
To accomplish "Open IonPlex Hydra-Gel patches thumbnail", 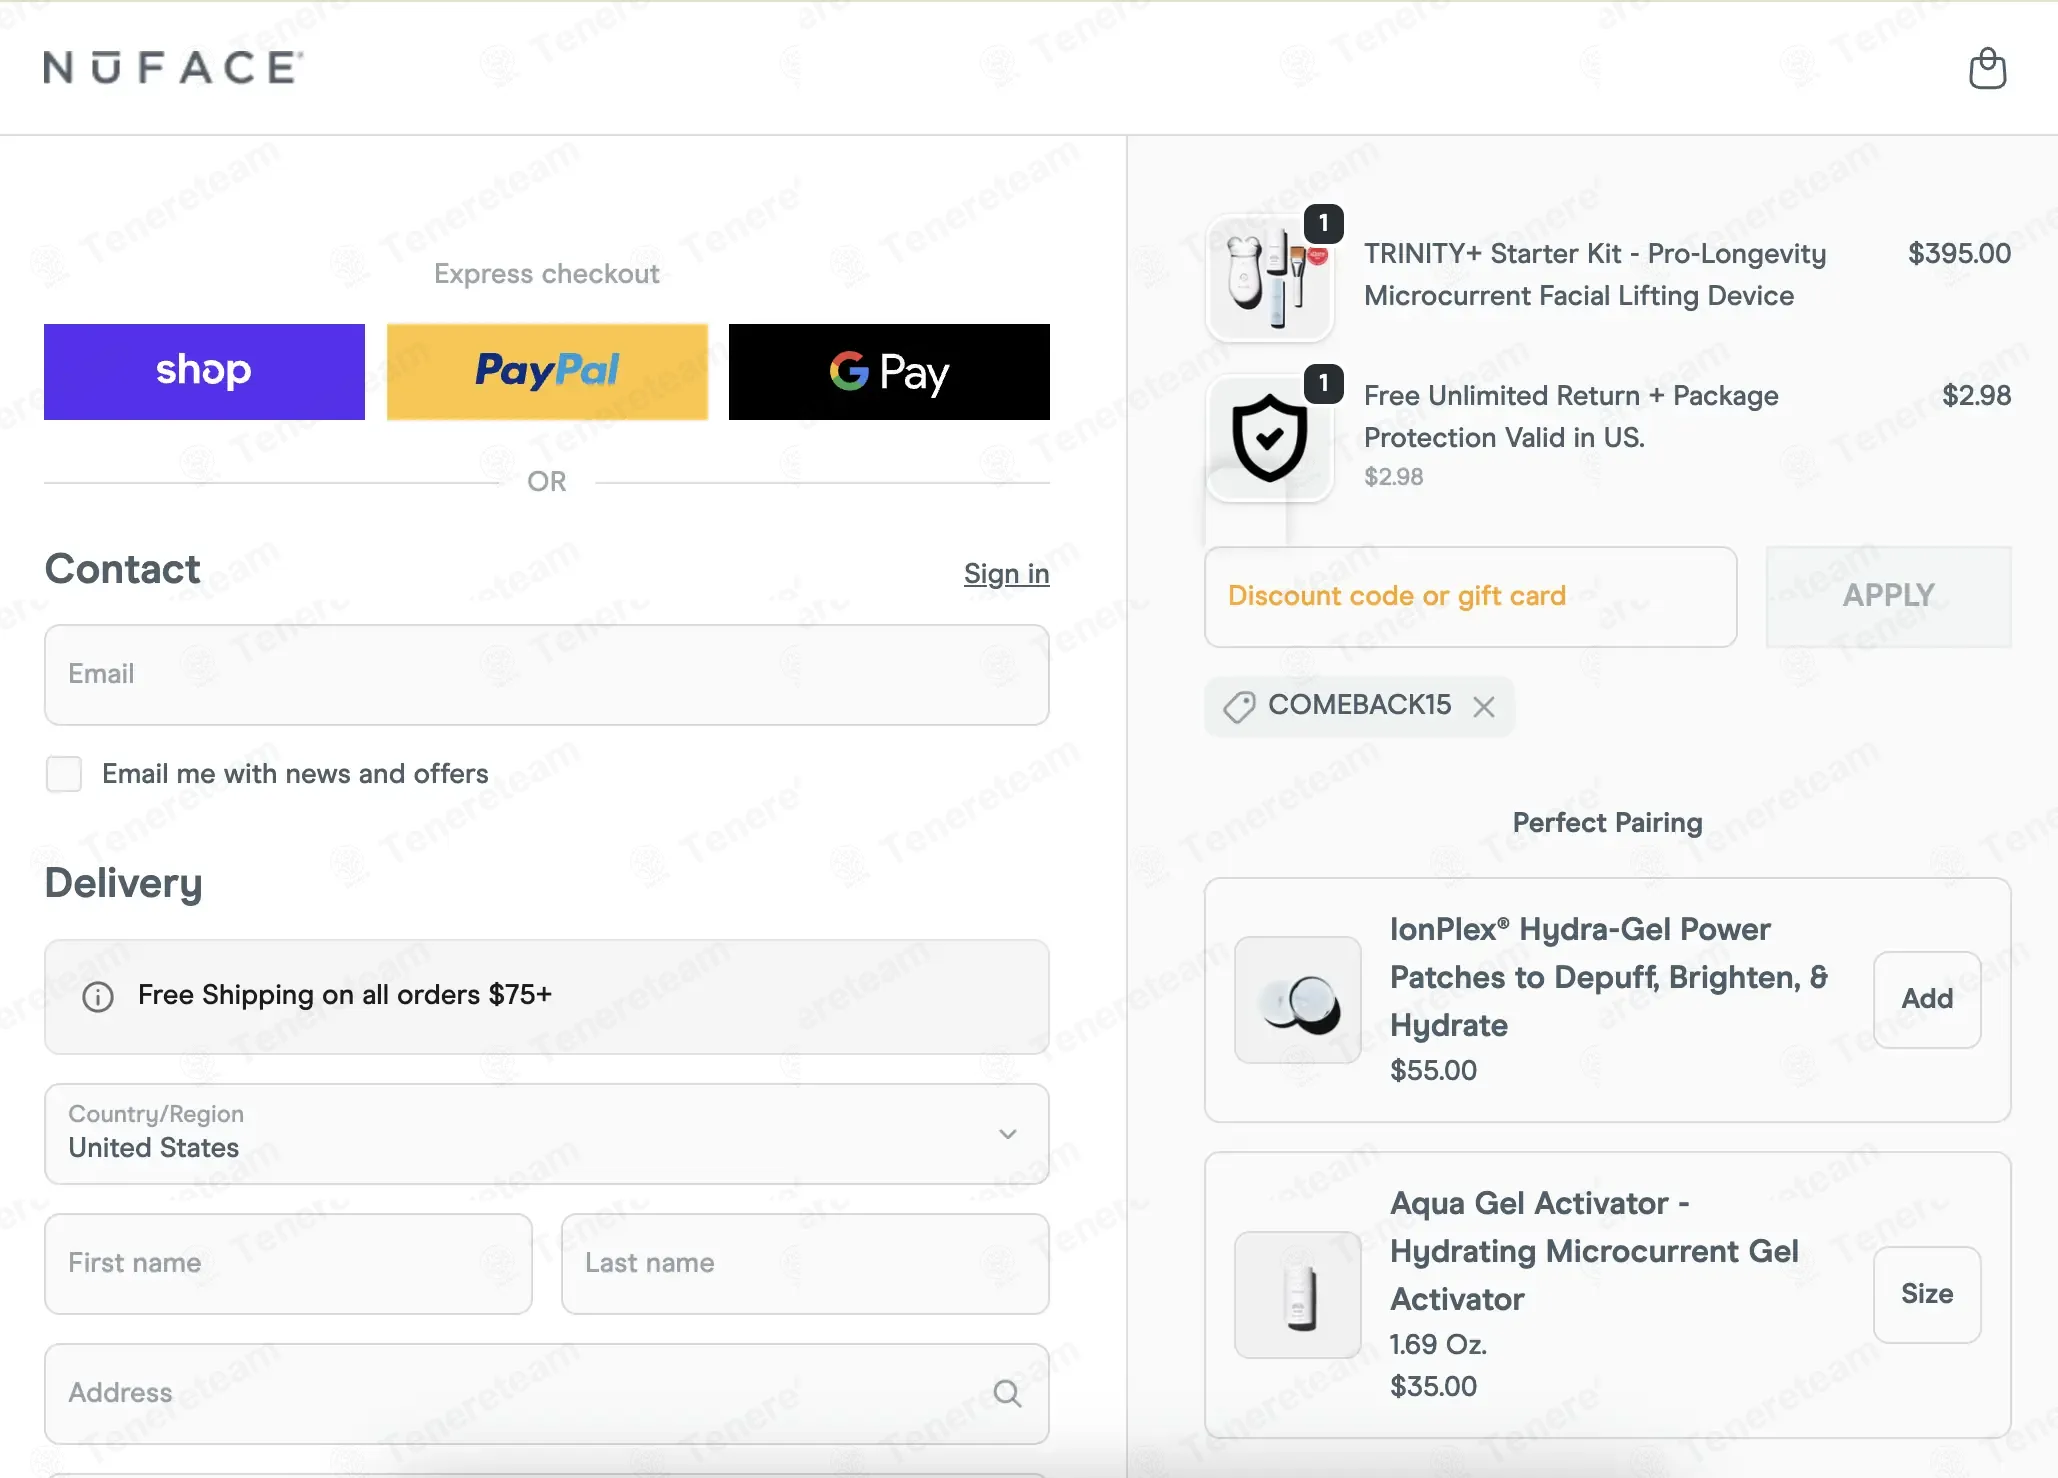I will 1297,999.
